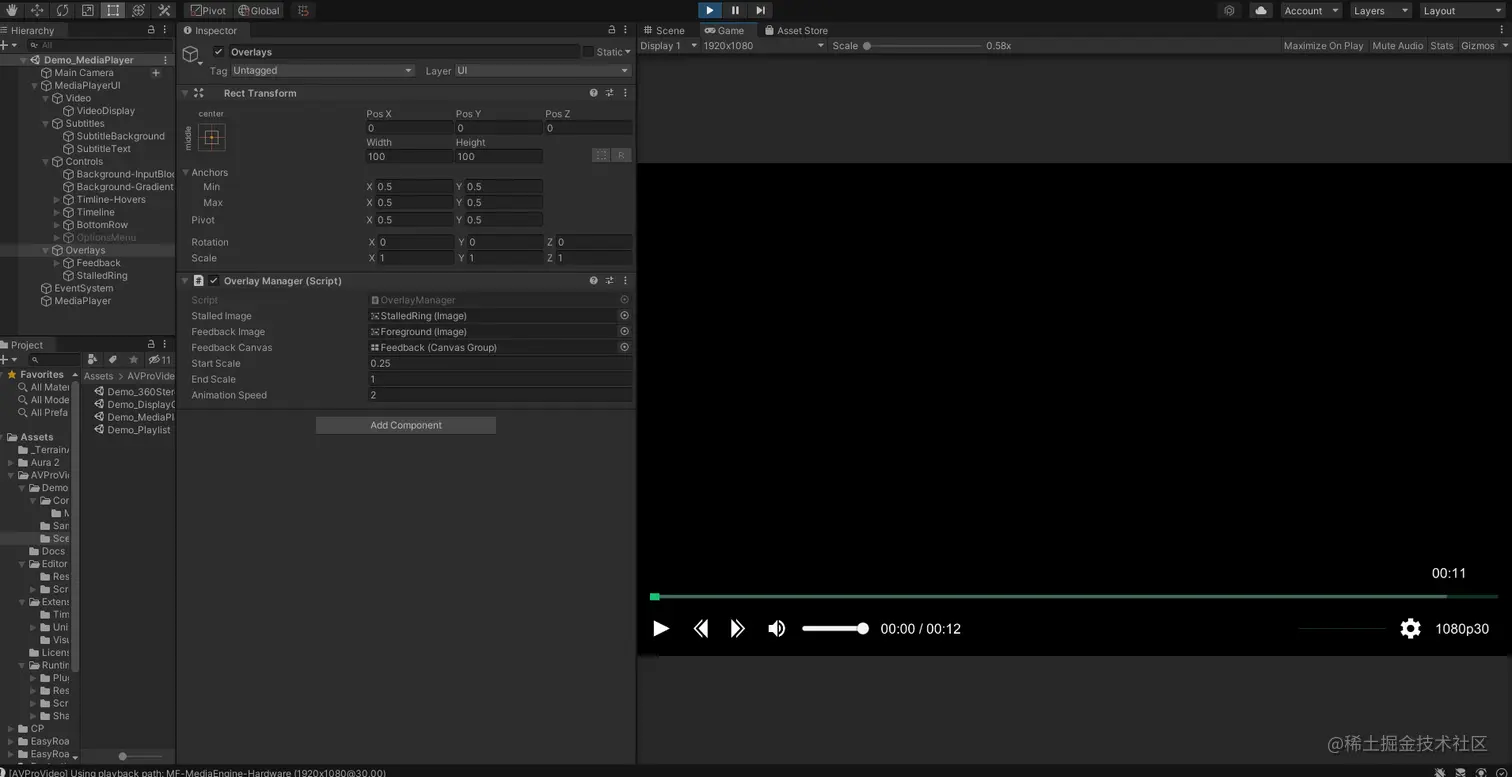Lock the Inspector panel

pos(612,30)
